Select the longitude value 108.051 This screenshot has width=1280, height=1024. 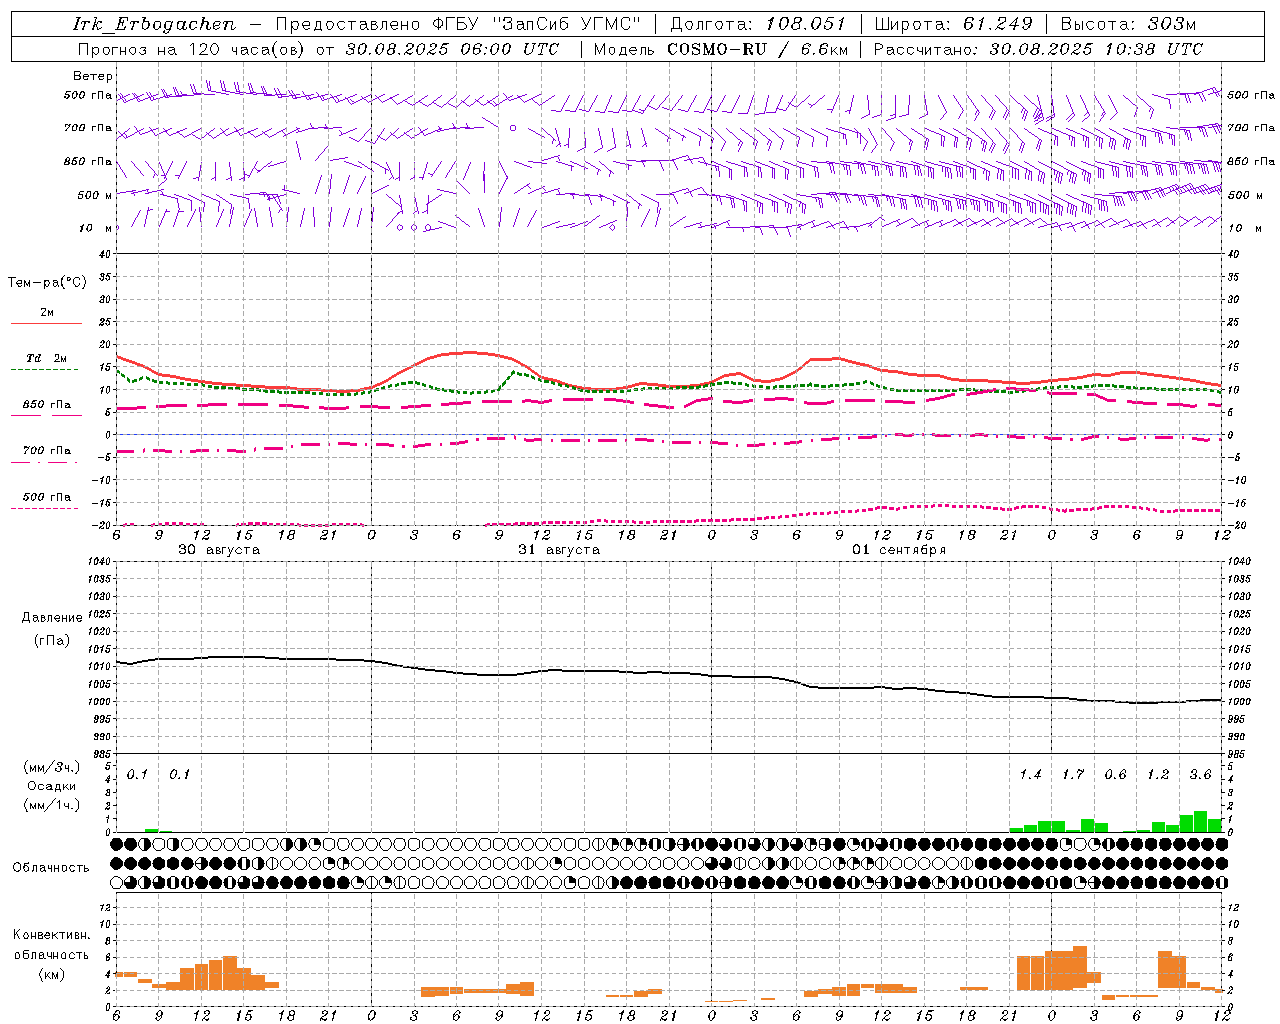[806, 24]
